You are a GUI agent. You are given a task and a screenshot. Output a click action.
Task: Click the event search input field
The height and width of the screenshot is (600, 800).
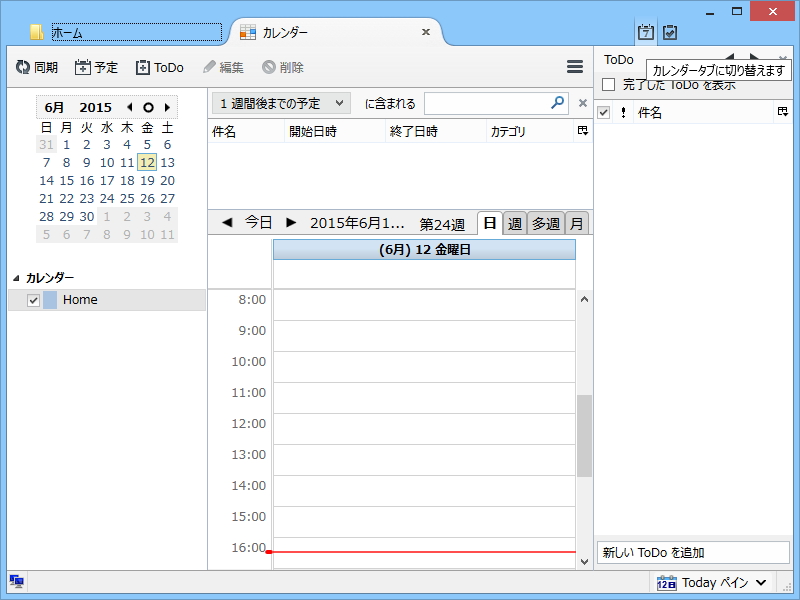click(x=487, y=104)
